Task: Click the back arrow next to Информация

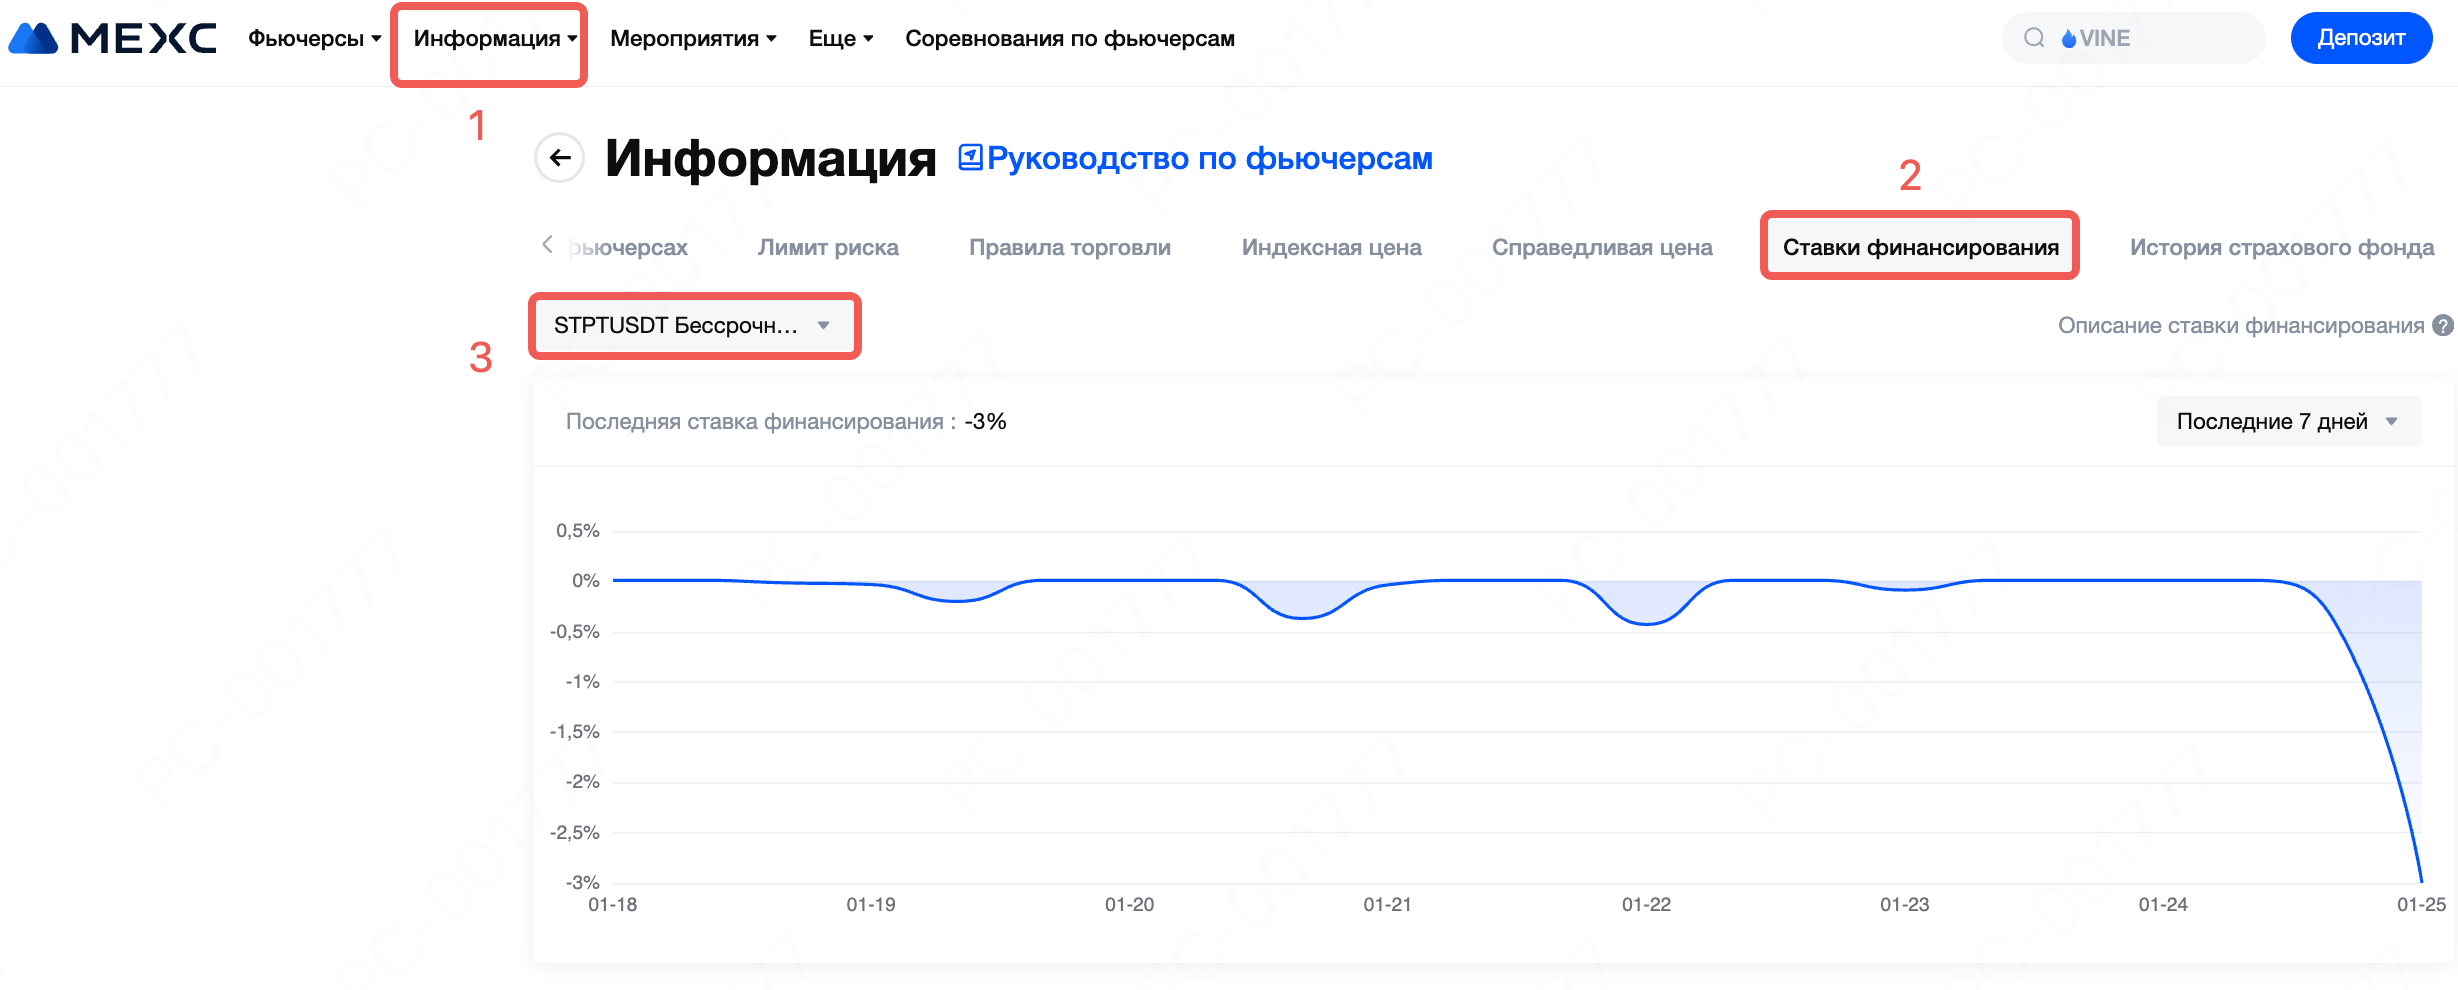Action: [560, 158]
